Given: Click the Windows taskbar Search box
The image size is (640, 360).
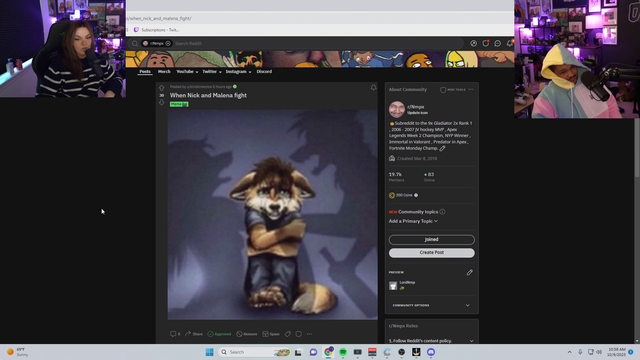Looking at the screenshot, I should [254, 352].
